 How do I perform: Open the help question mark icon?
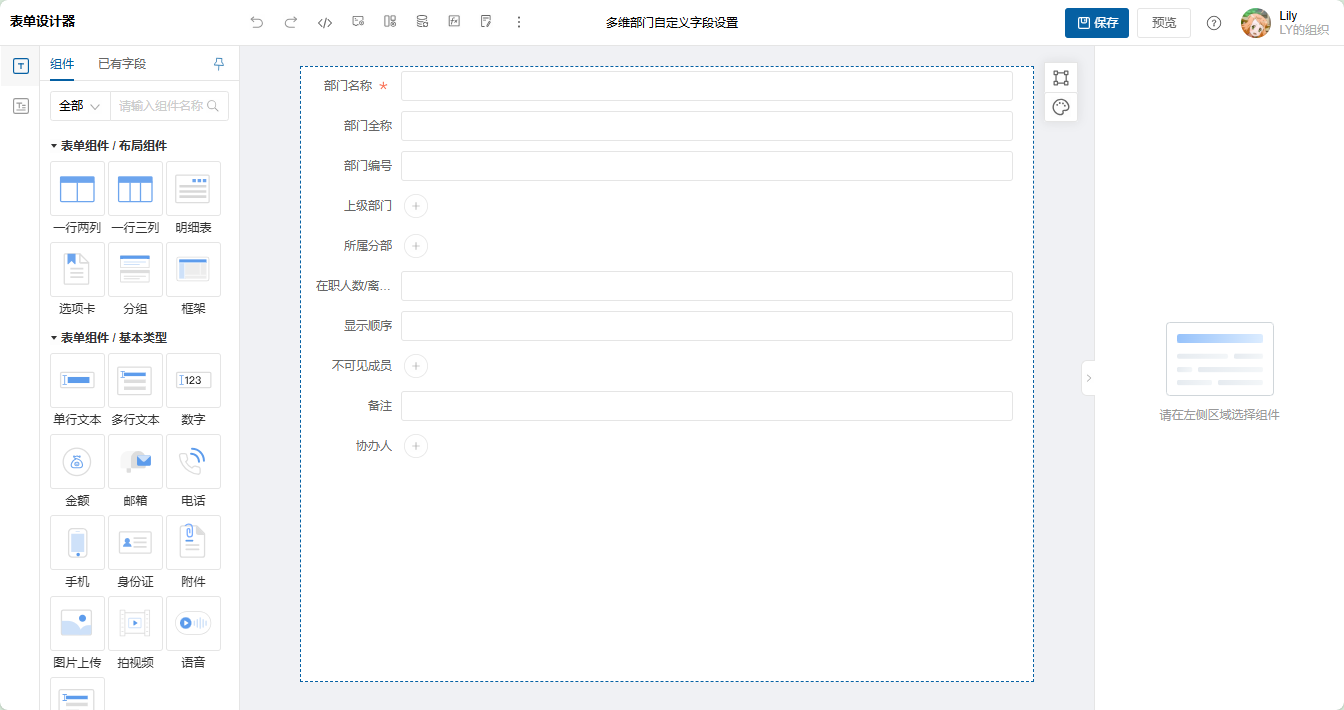click(x=1214, y=23)
